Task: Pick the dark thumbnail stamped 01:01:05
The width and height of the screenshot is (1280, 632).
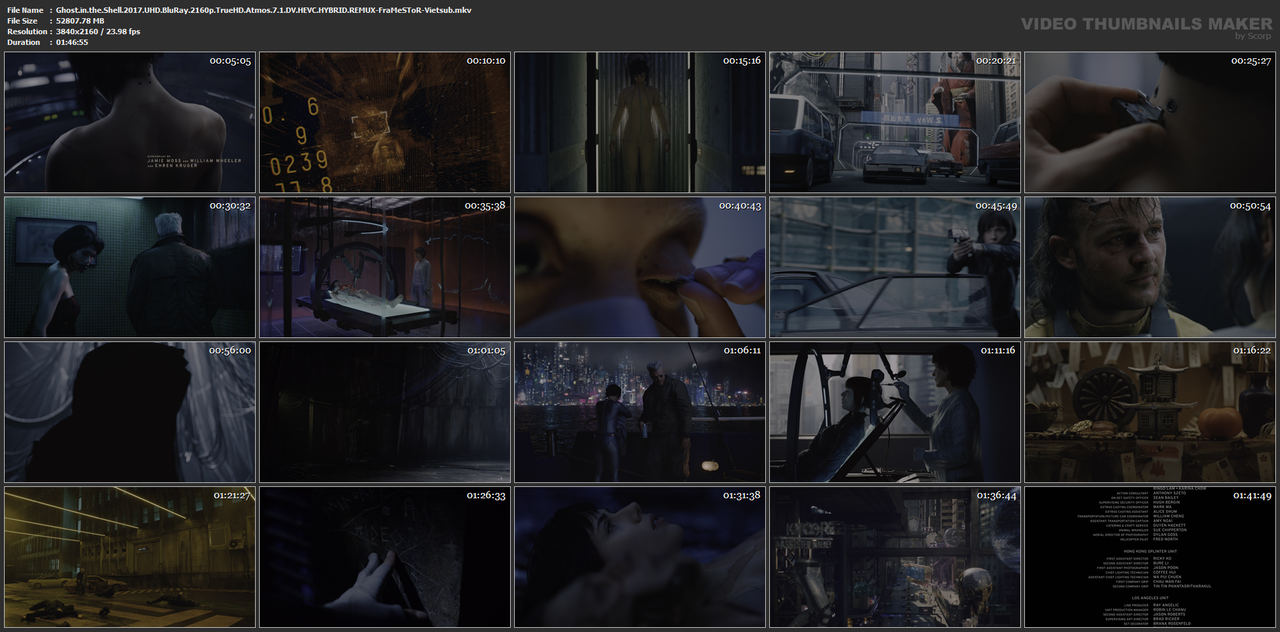Action: pyautogui.click(x=385, y=412)
